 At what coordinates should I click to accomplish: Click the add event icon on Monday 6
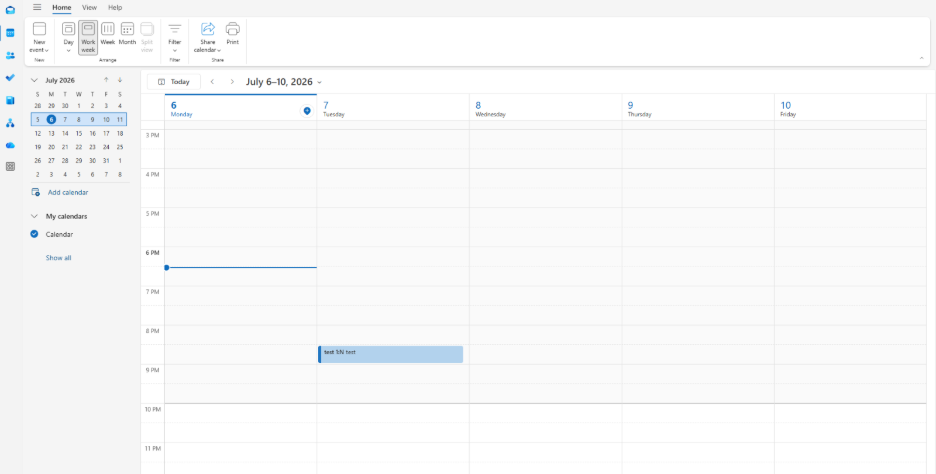[x=307, y=110]
